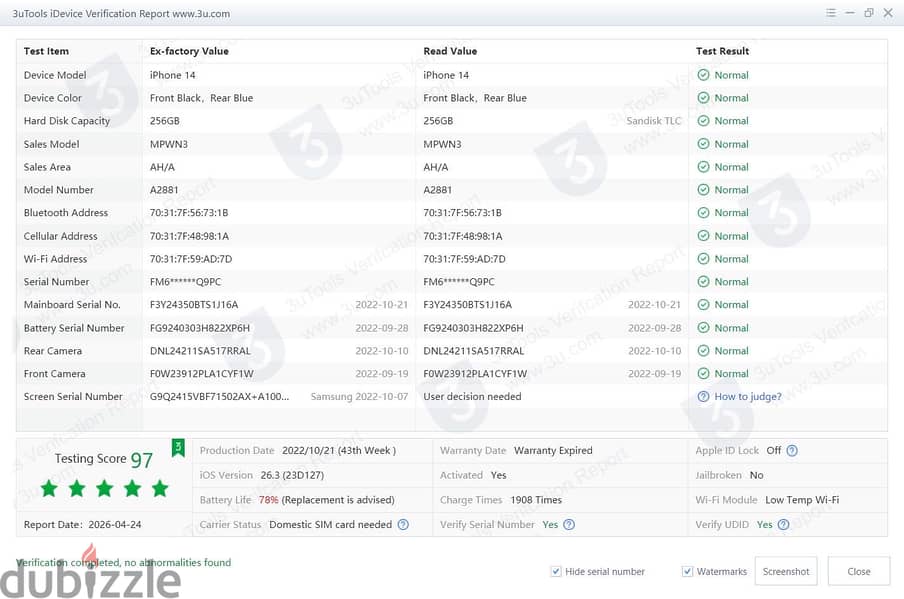Click User decision needed text
This screenshot has height=599, width=904.
(472, 397)
